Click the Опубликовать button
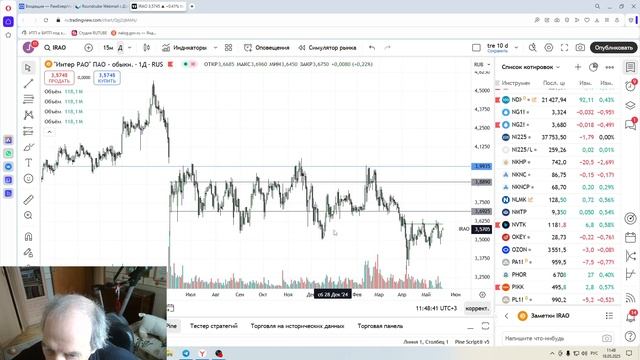This screenshot has width=640, height=360. click(x=613, y=48)
